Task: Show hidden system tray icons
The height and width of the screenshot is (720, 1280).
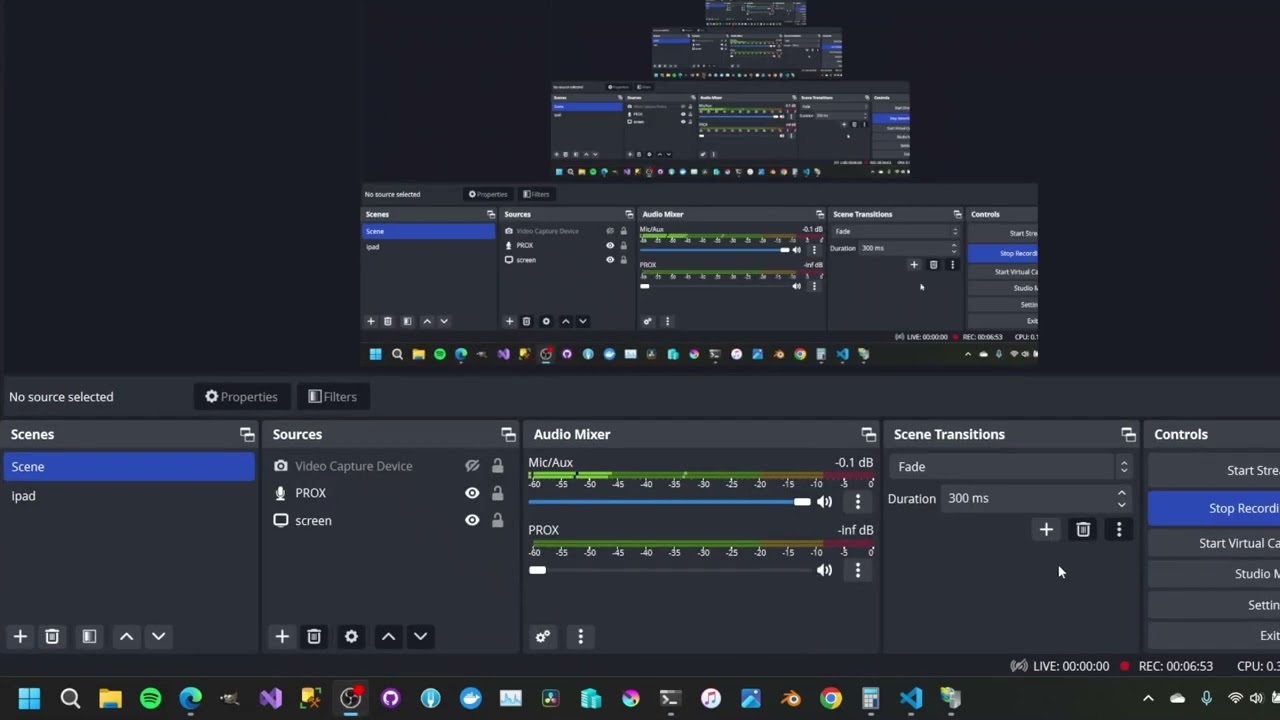Action: [1148, 698]
